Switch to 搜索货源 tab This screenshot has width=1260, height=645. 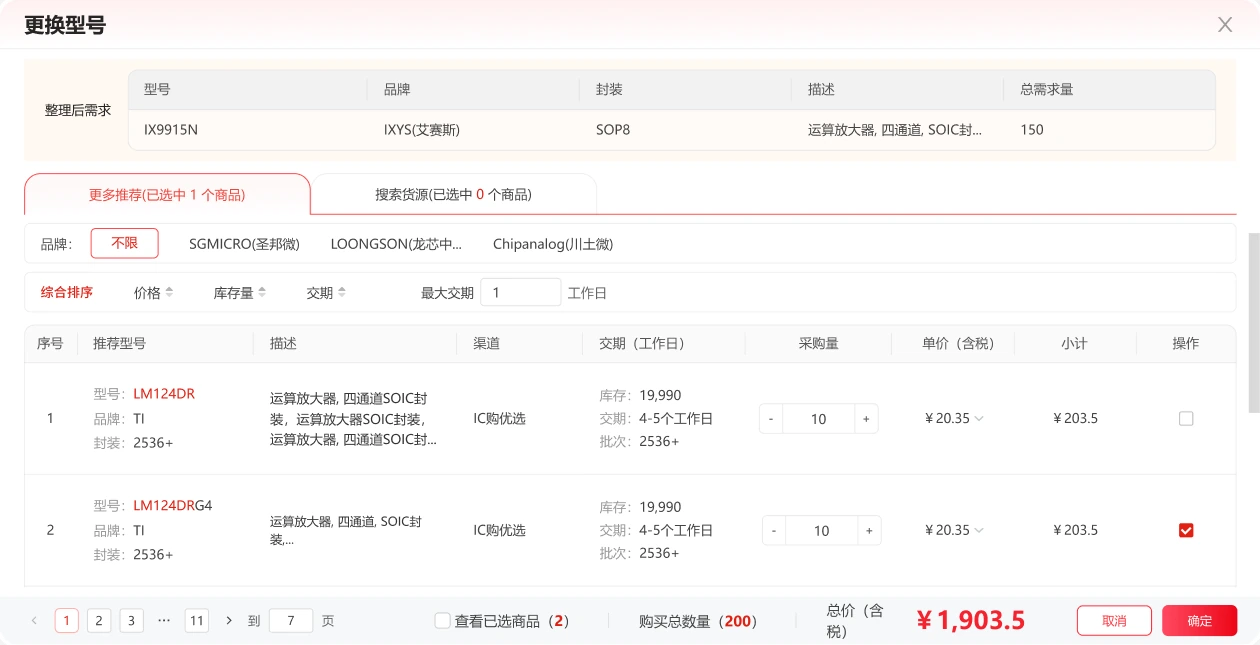pos(453,195)
